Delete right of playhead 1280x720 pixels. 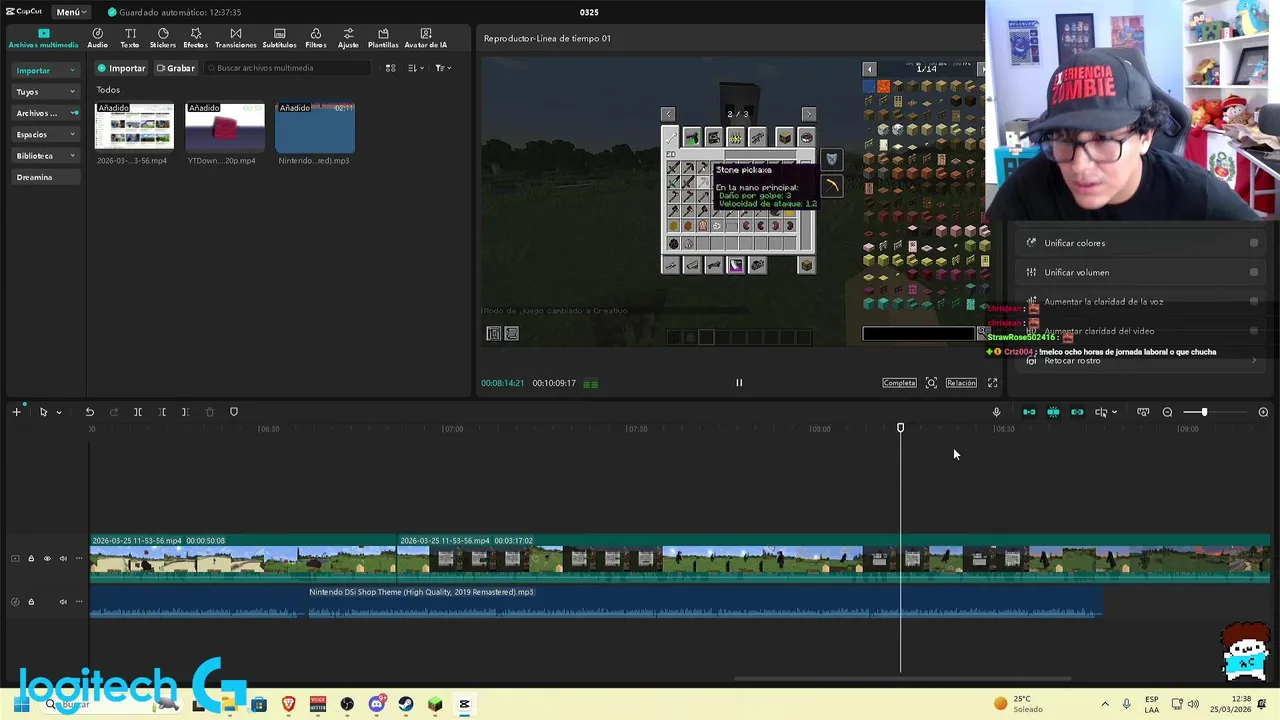185,412
